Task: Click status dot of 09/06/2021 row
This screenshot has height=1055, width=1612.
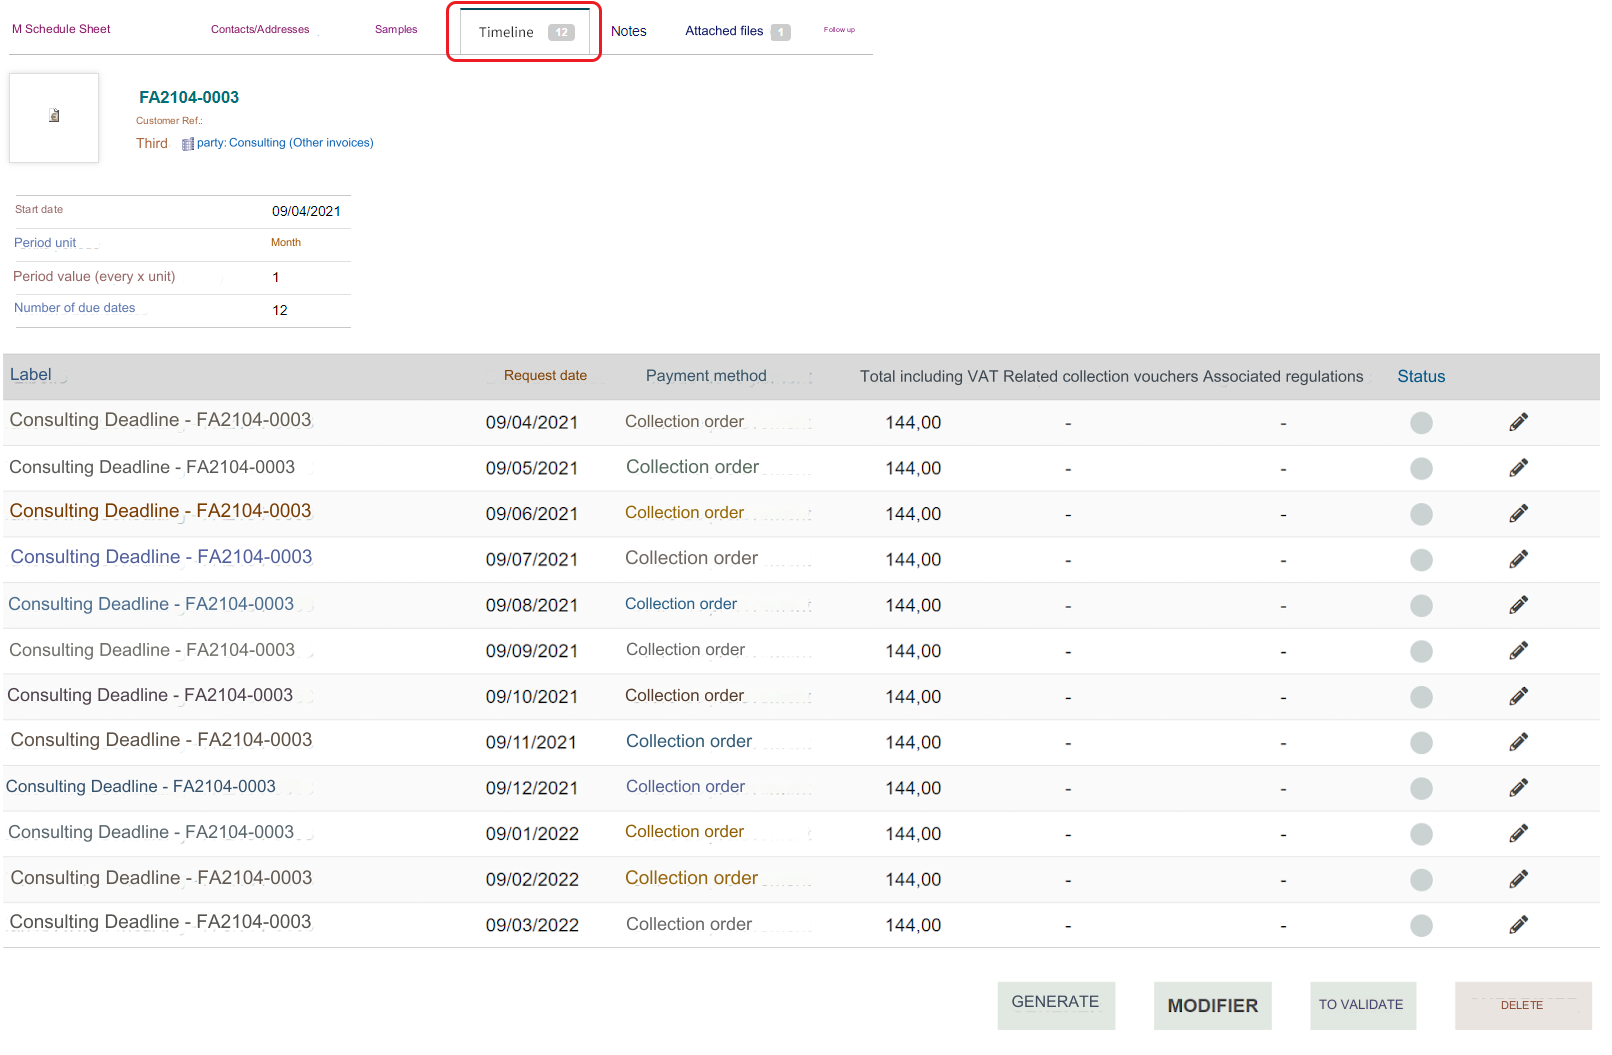Action: point(1421,515)
